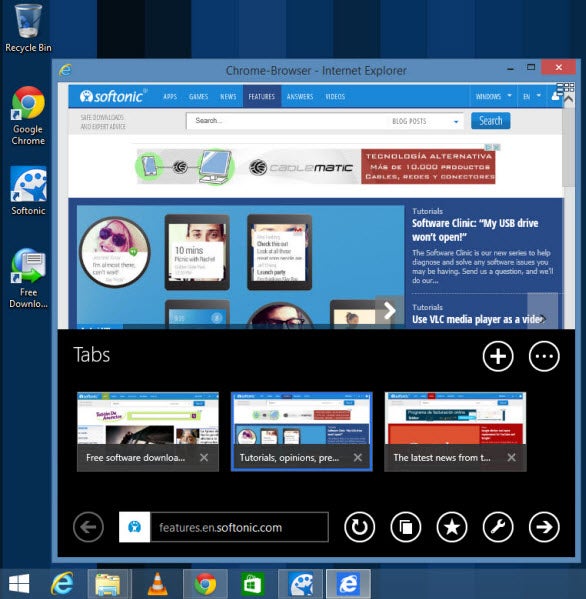Screen dimensions: 586x599
Task: Open the ANSWERS section on Softonic
Action: [x=300, y=97]
